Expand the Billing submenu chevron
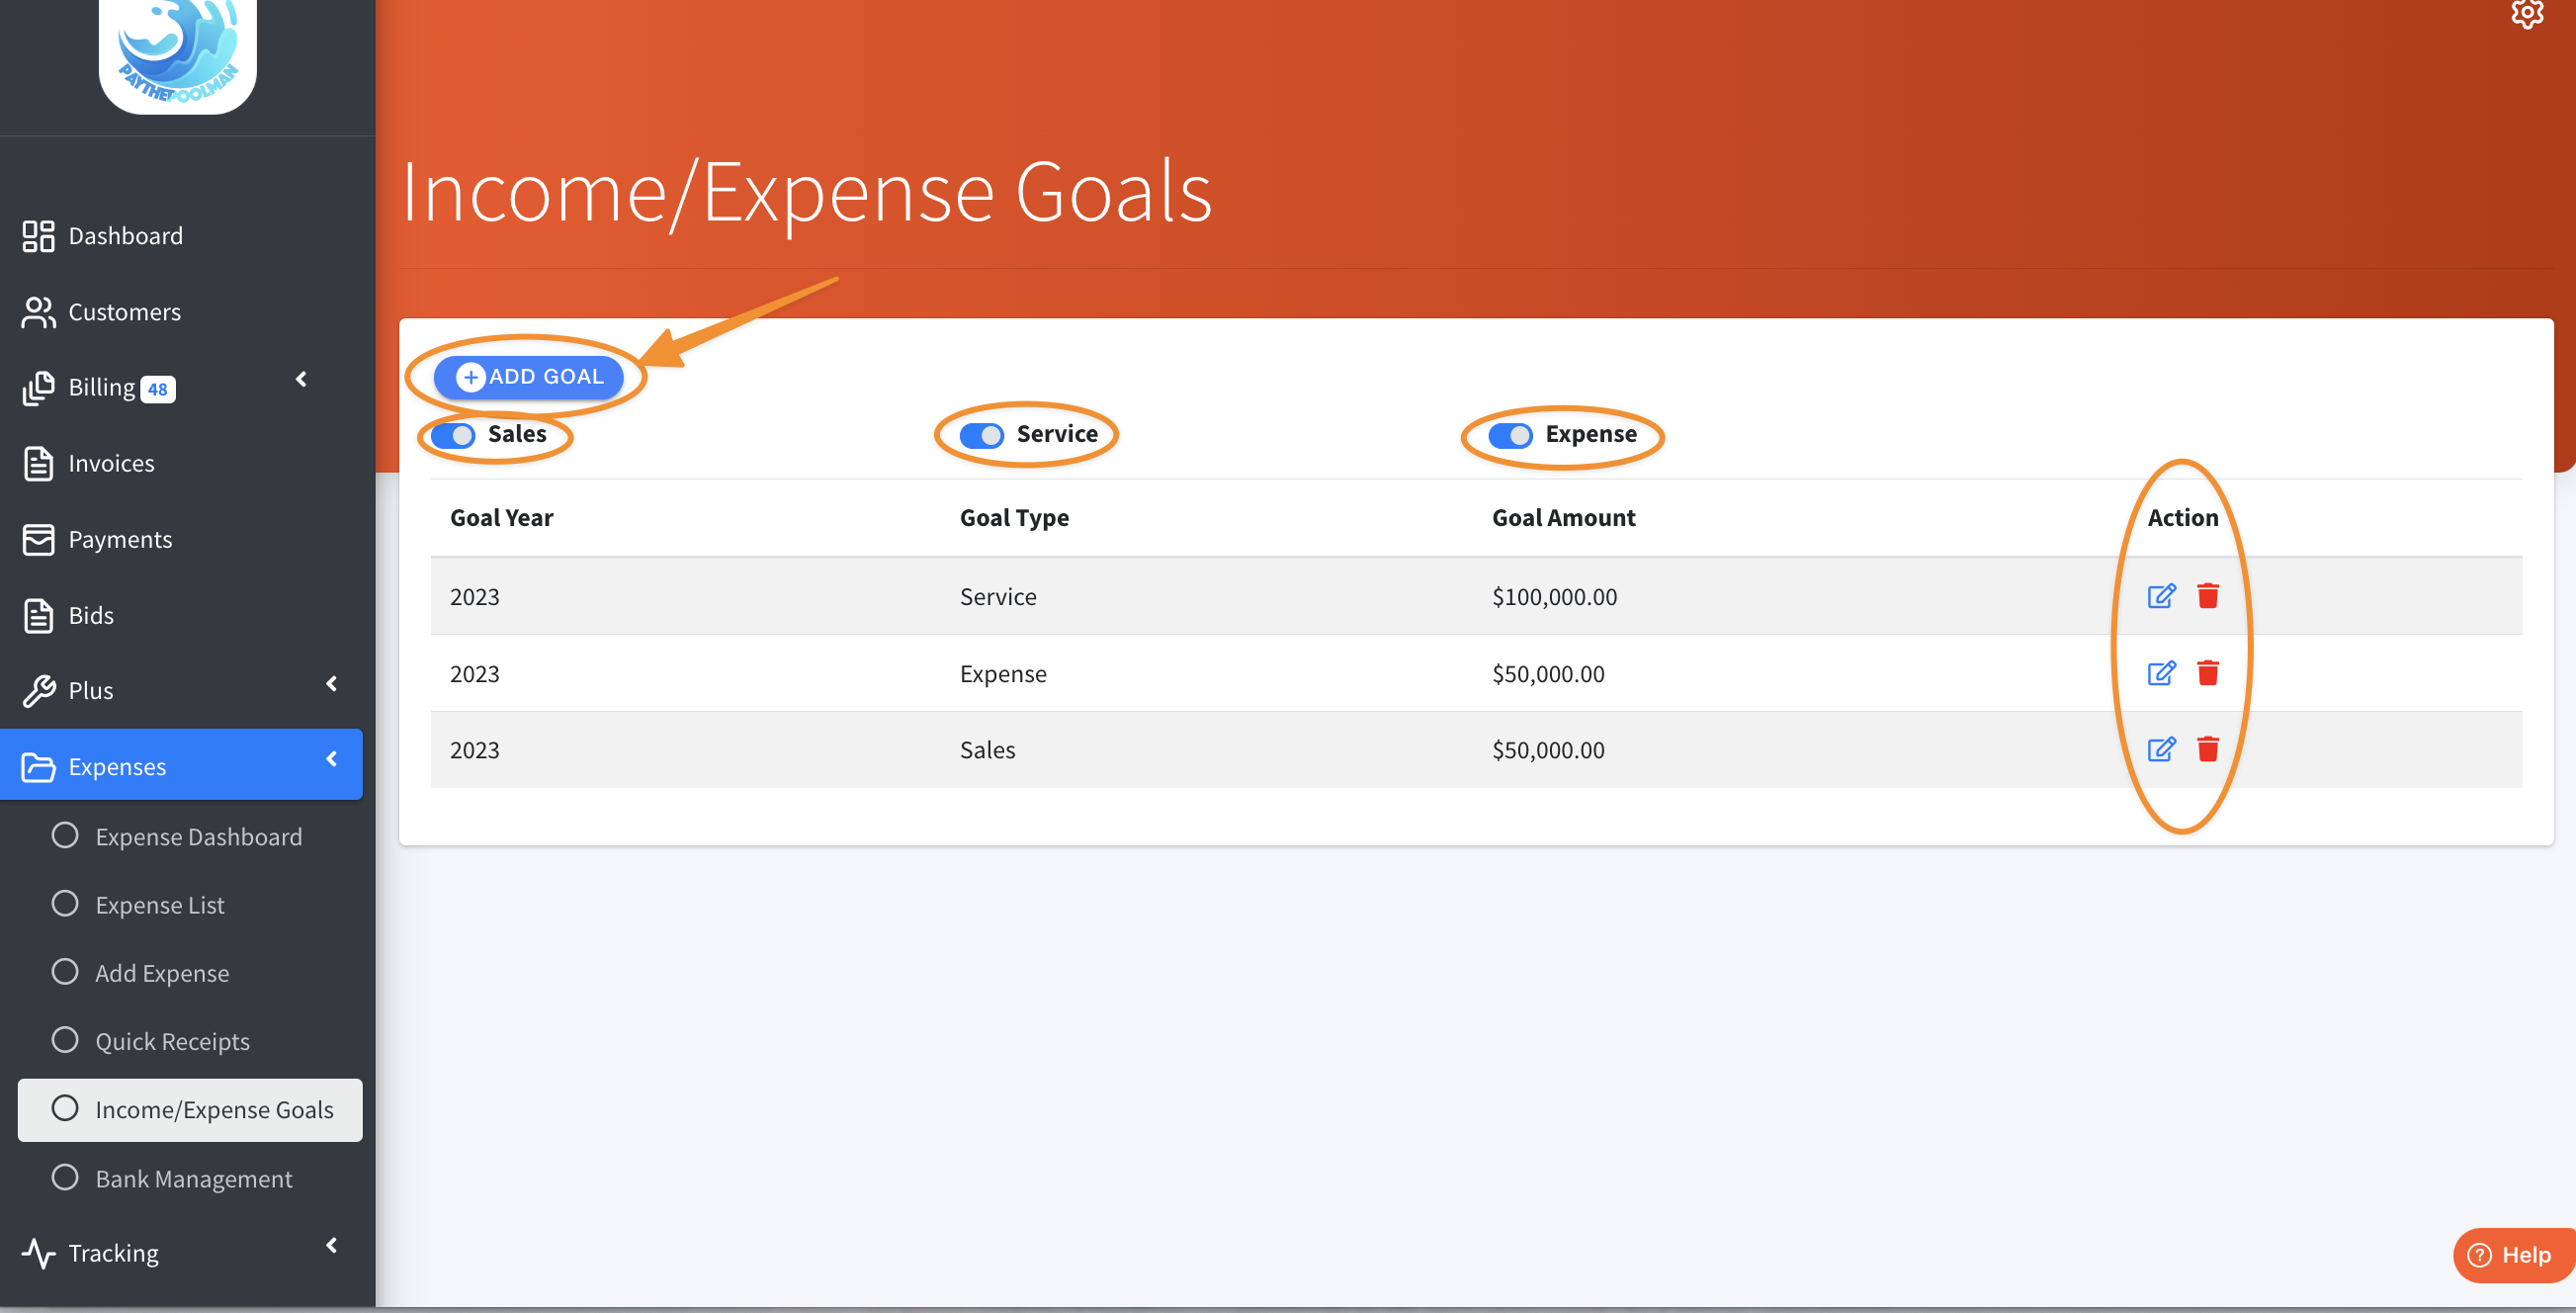This screenshot has height=1313, width=2576. (301, 379)
